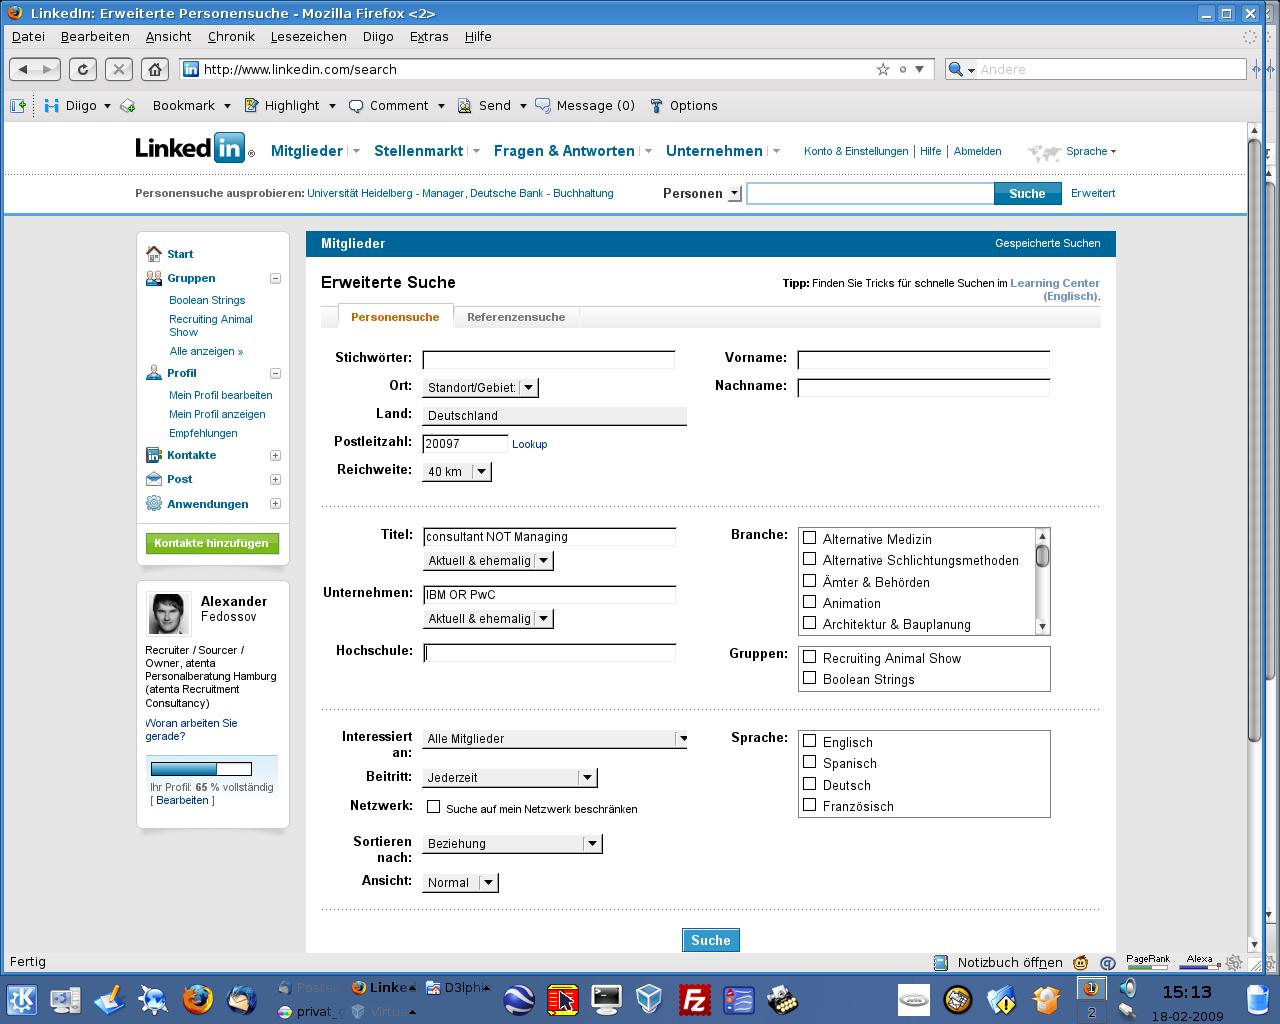Viewport: 1280px width, 1024px height.
Task: Launch Firefox from the taskbar panel
Action: (x=197, y=998)
